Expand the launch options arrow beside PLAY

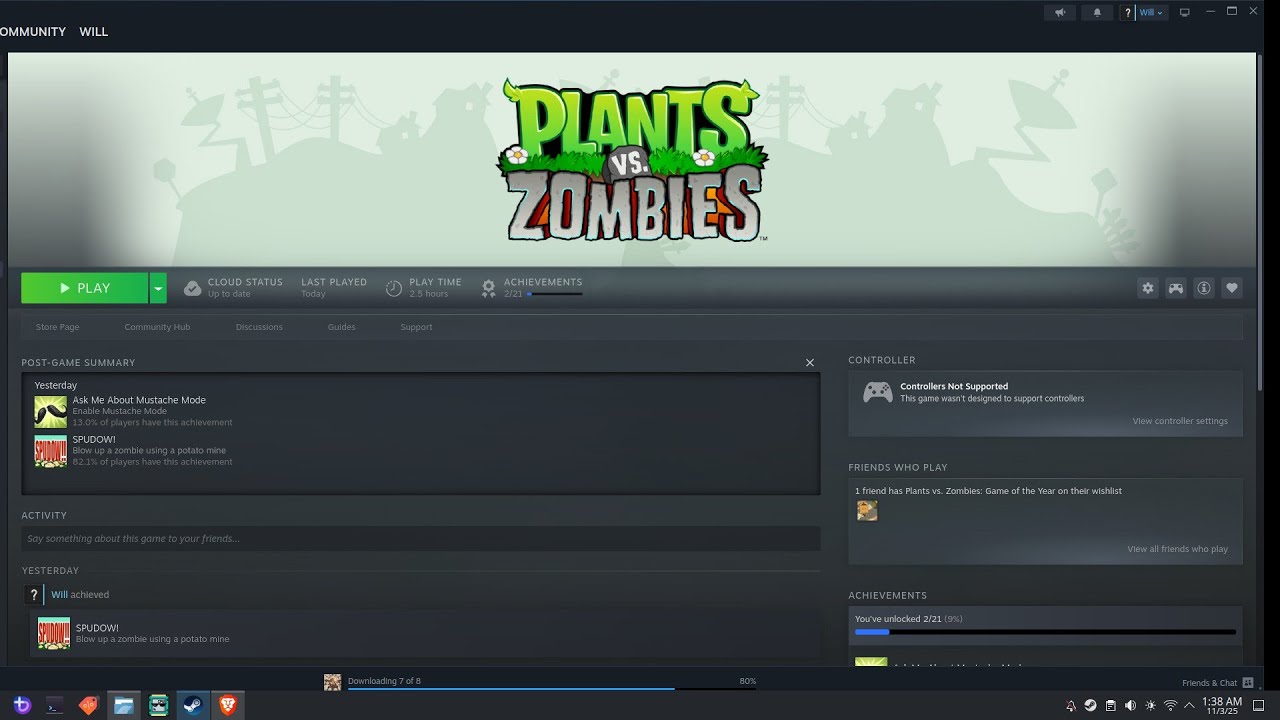coord(158,288)
